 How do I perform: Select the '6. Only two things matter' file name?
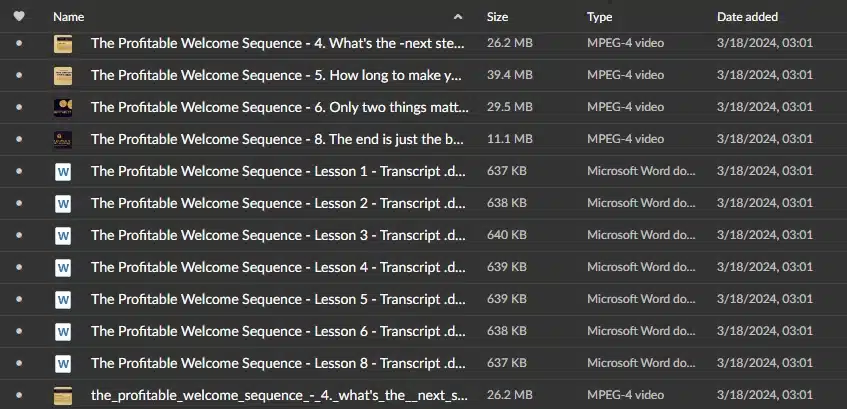pos(279,107)
